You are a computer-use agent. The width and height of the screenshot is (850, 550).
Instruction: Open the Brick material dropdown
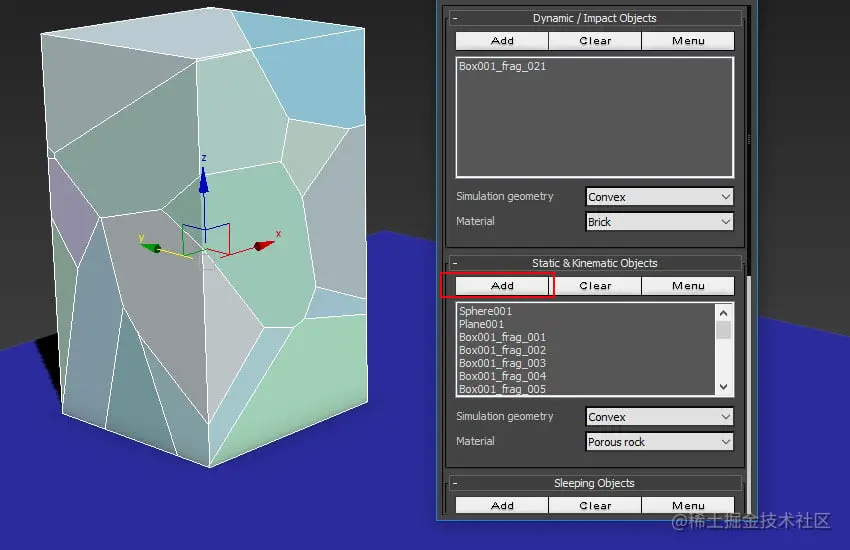[660, 222]
